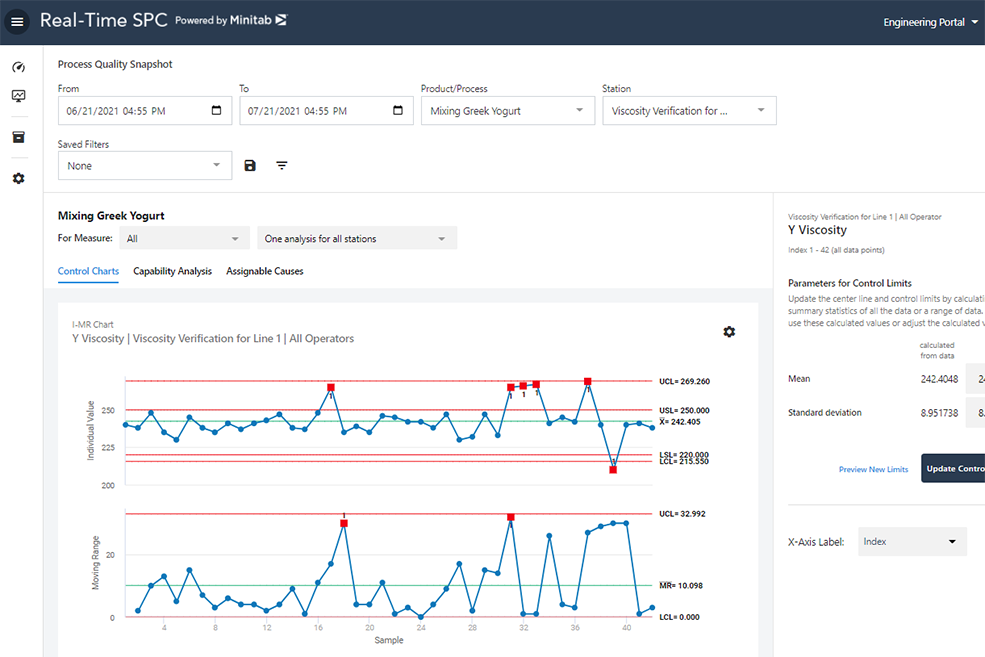The width and height of the screenshot is (985, 657).
Task: Open the process monitoring icon in sidebar
Action: click(x=17, y=96)
